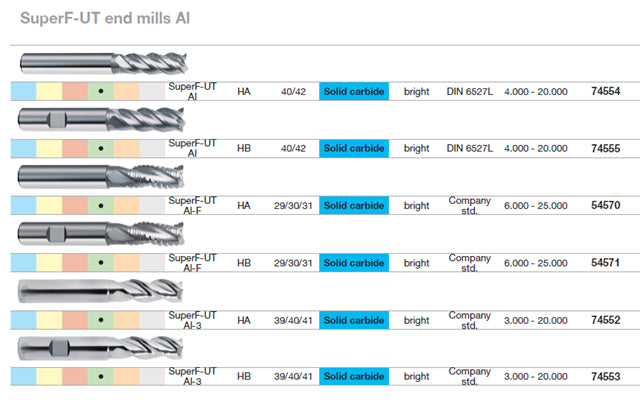Select article number 74553

pyautogui.click(x=605, y=377)
